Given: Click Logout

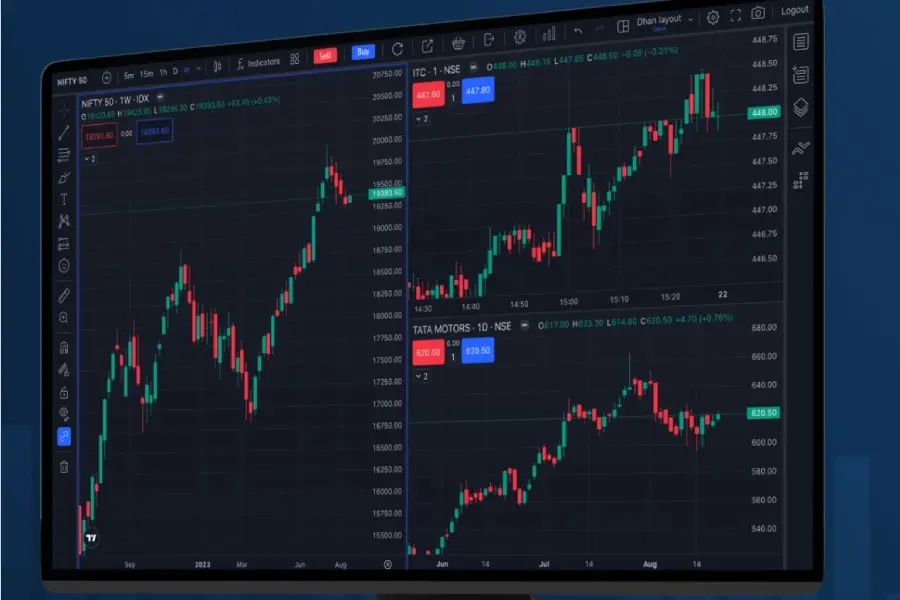Looking at the screenshot, I should (x=795, y=10).
